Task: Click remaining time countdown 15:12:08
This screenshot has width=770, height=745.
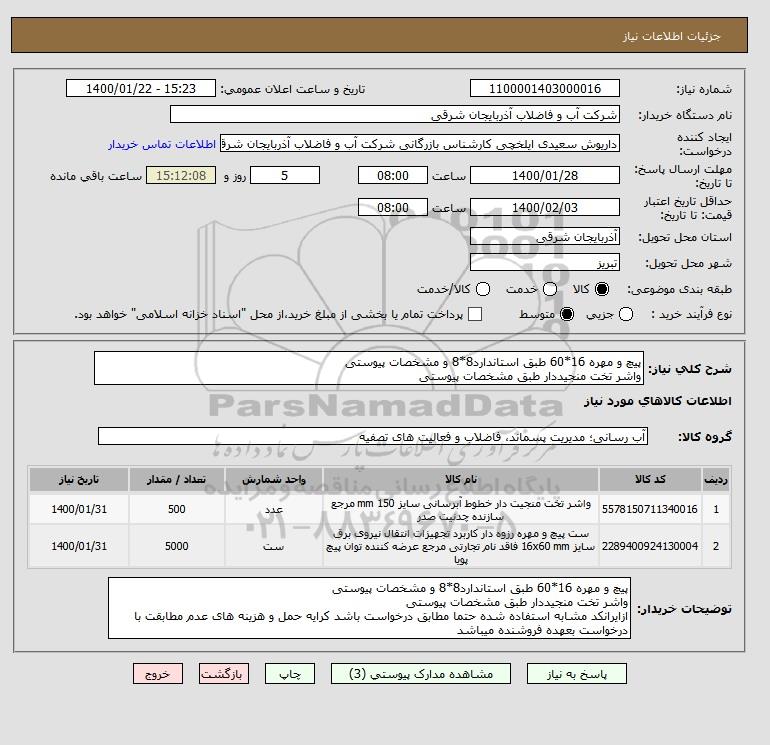Action: (x=181, y=175)
